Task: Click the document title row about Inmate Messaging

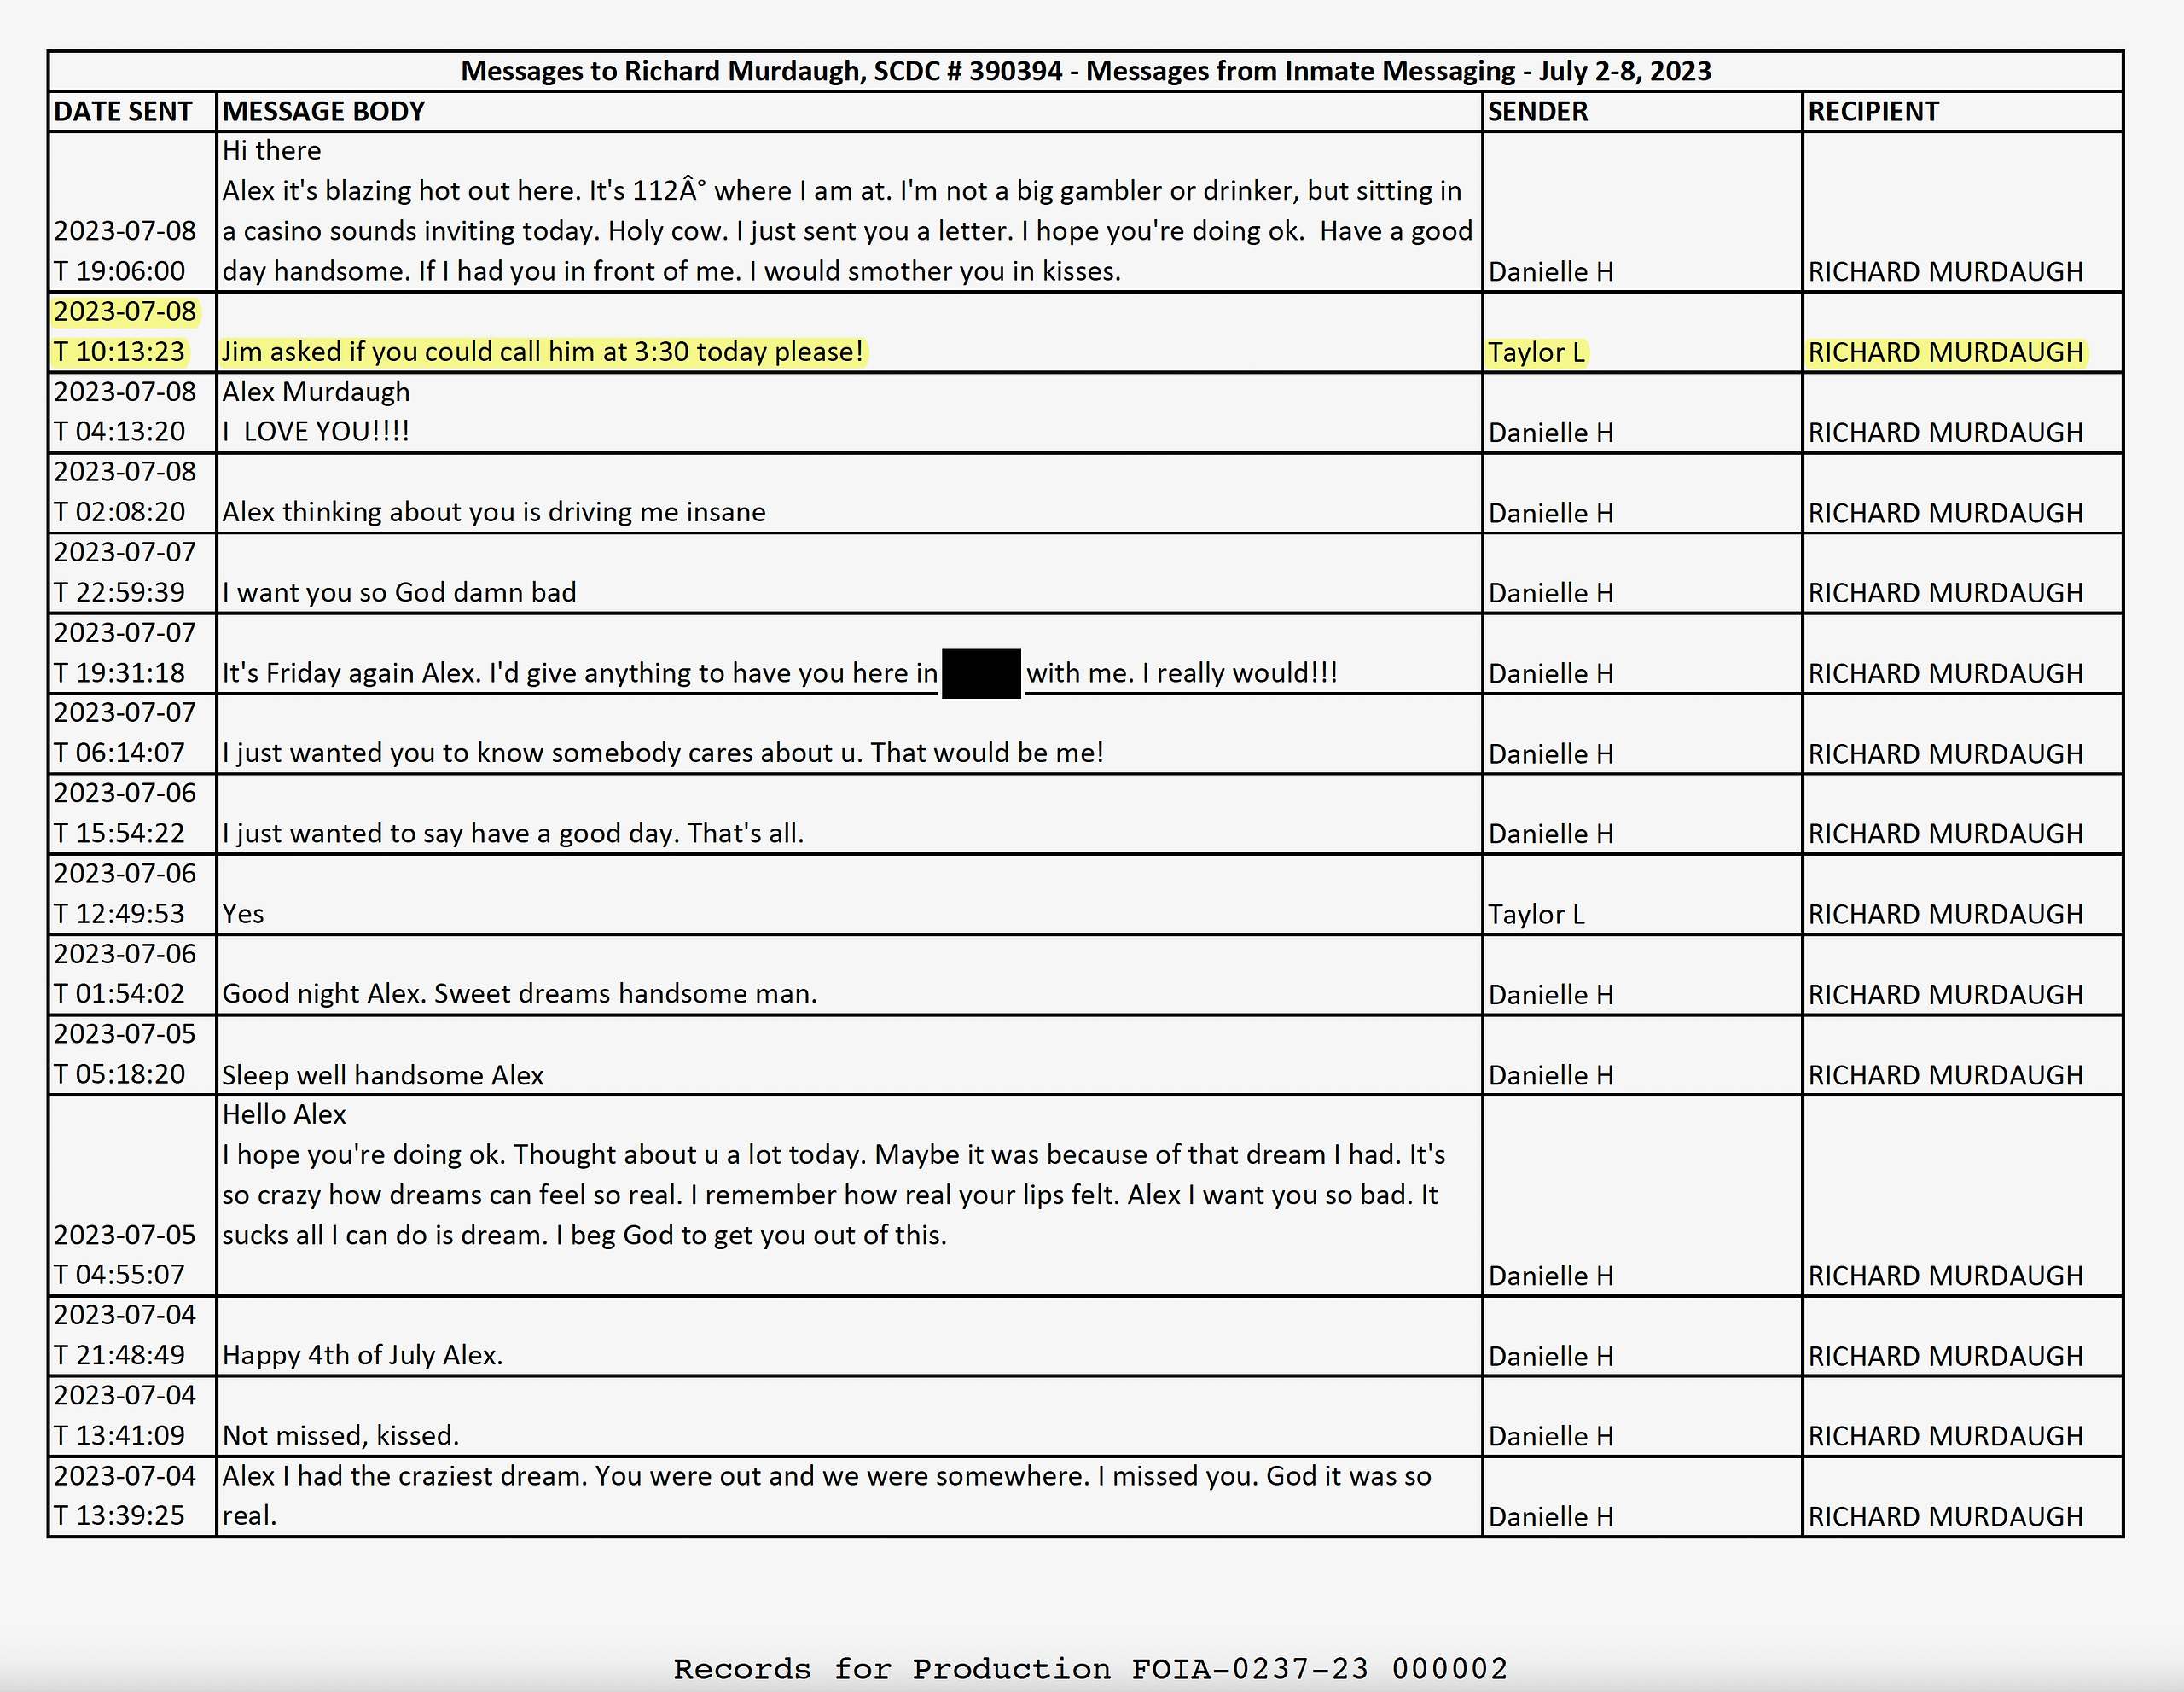Action: [x=1085, y=71]
